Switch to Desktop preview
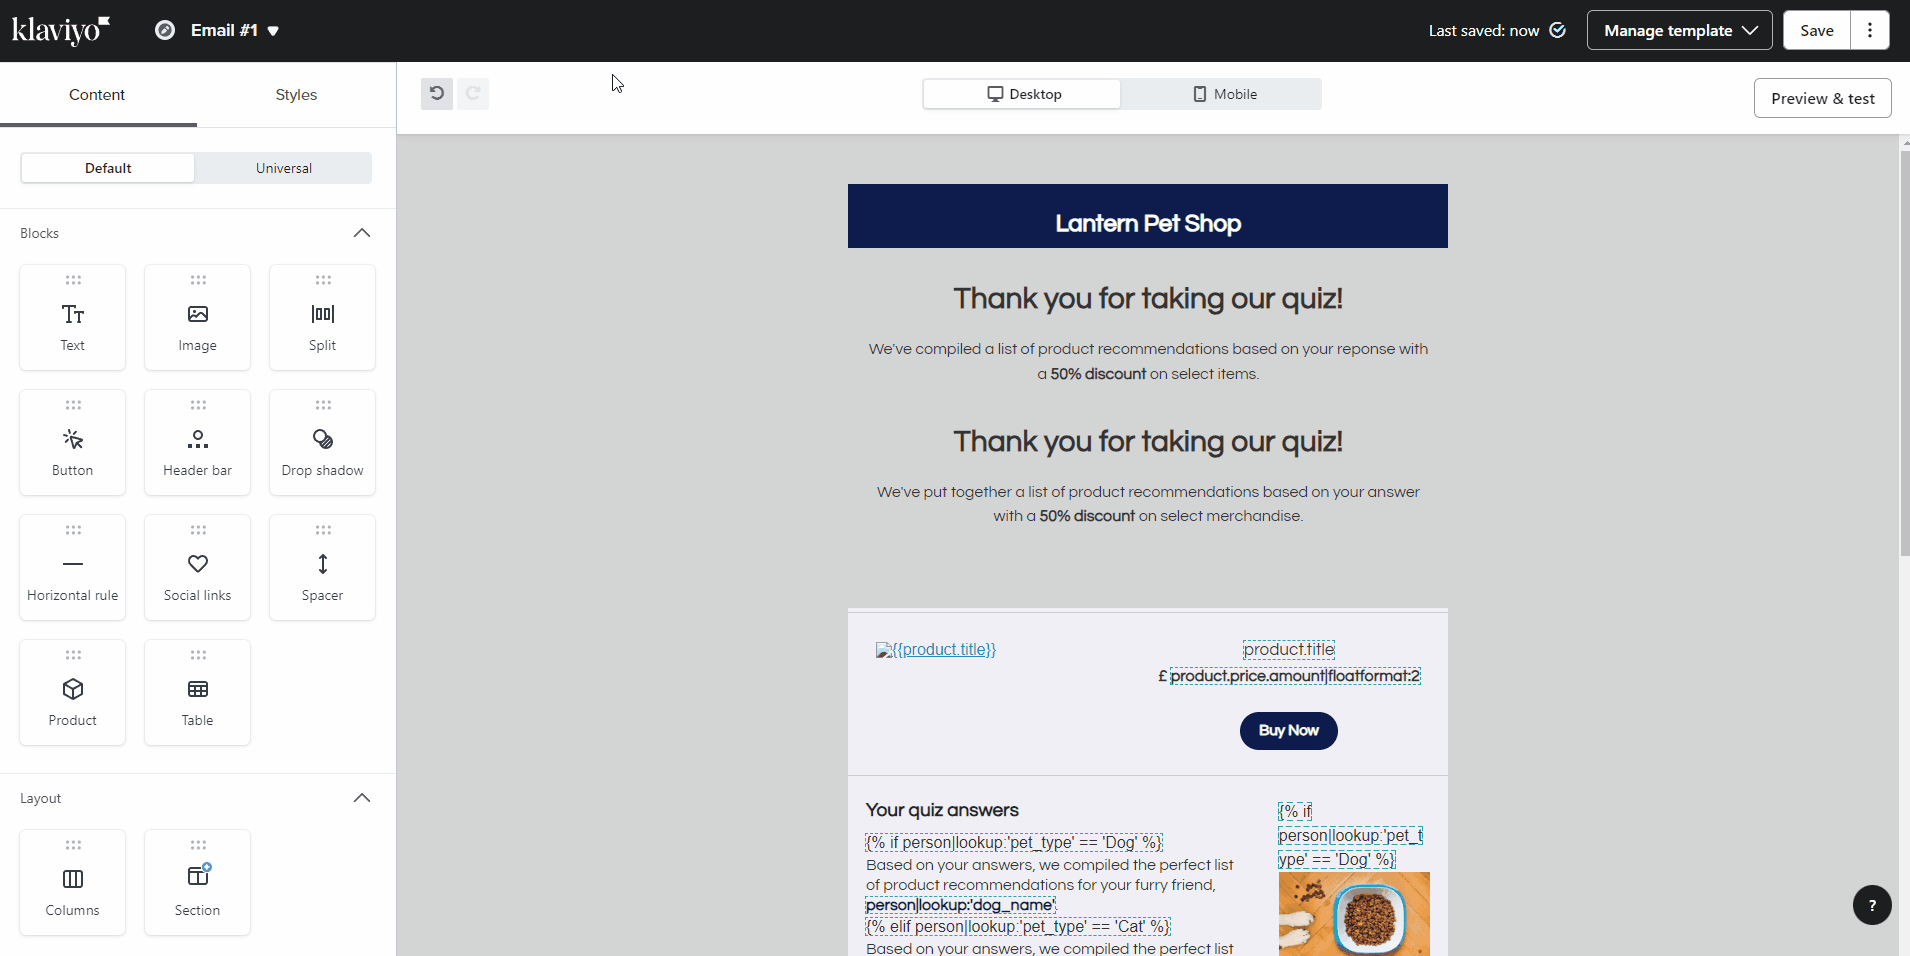 coord(1022,94)
